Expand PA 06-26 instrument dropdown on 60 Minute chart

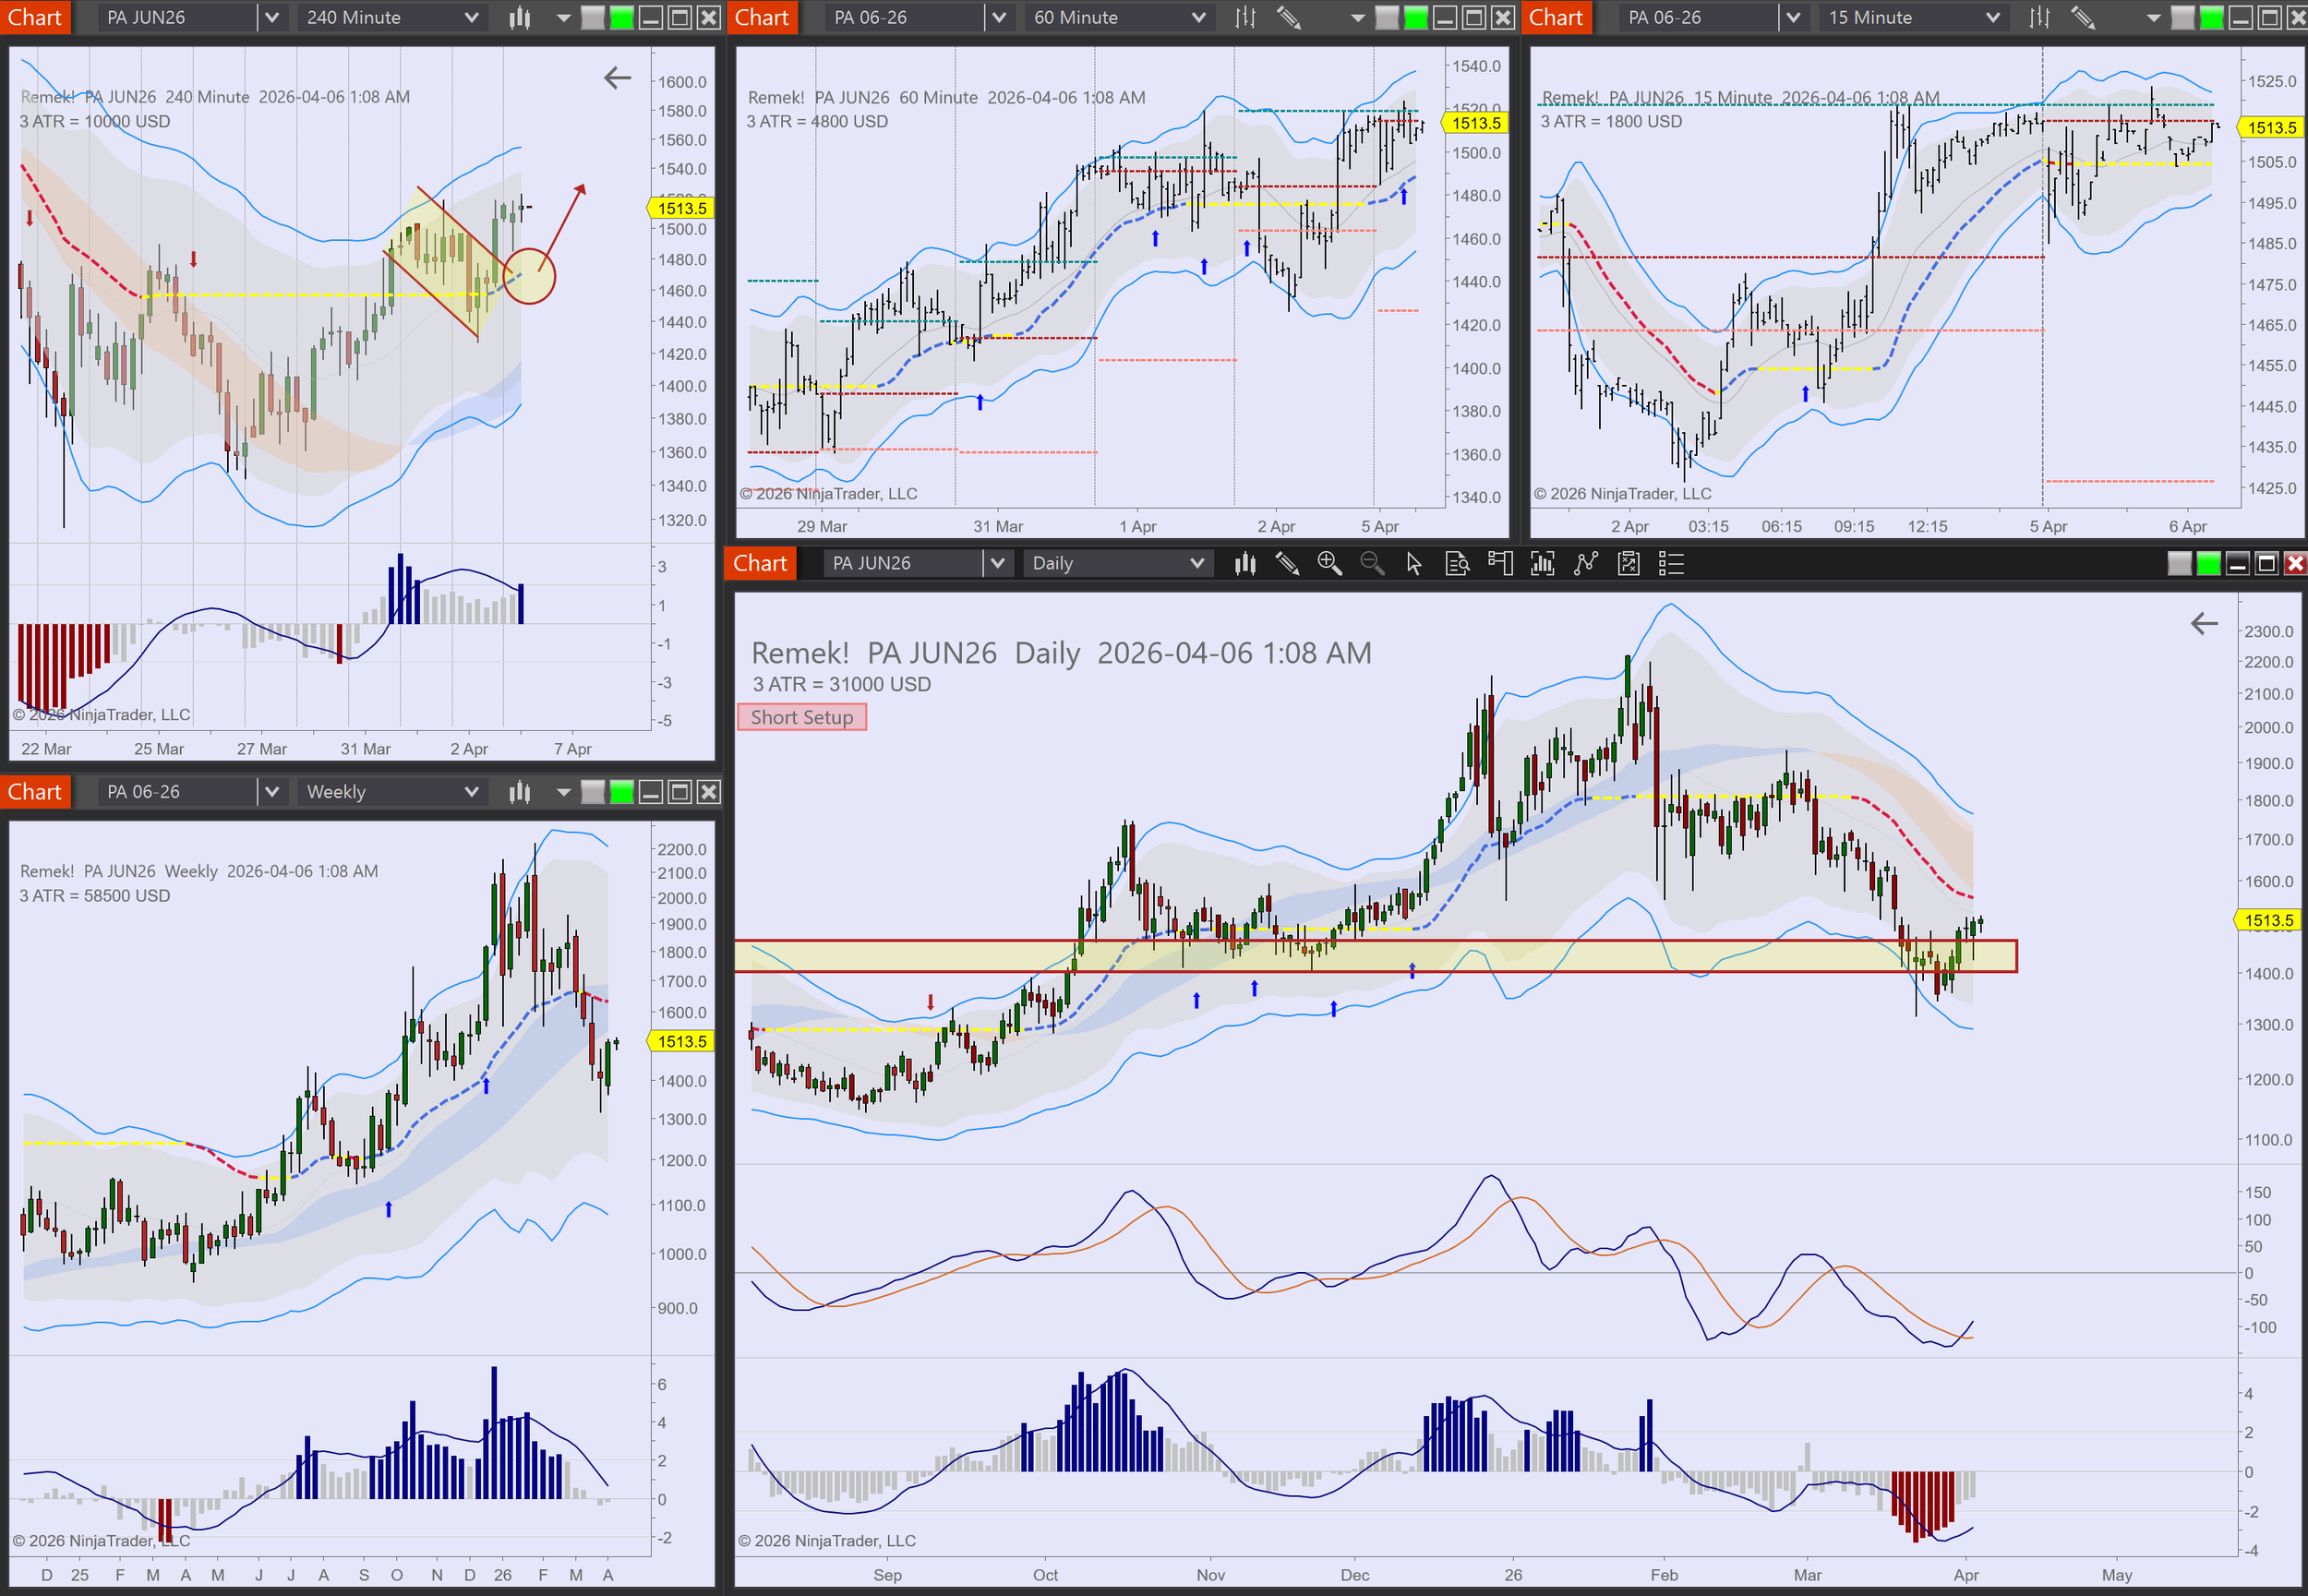[x=997, y=17]
